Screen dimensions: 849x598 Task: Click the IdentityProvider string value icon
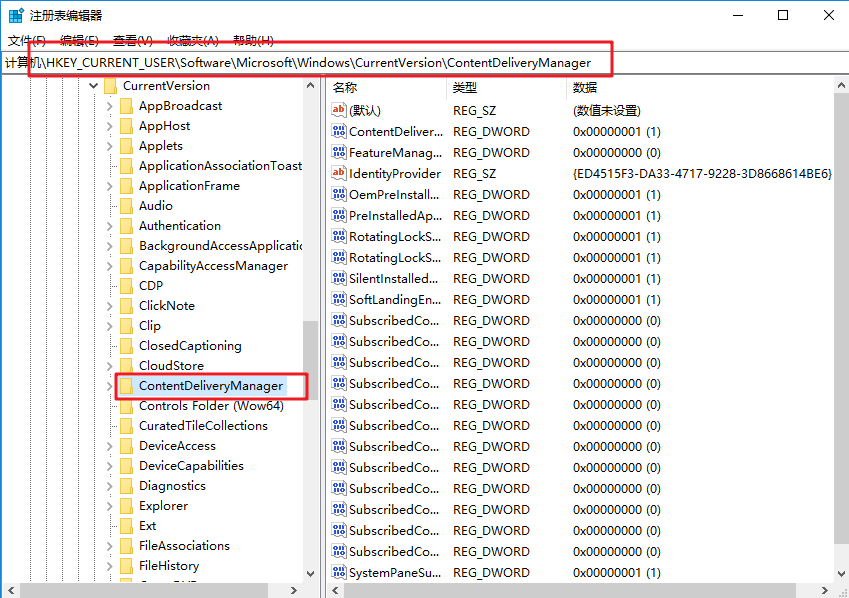tap(339, 173)
